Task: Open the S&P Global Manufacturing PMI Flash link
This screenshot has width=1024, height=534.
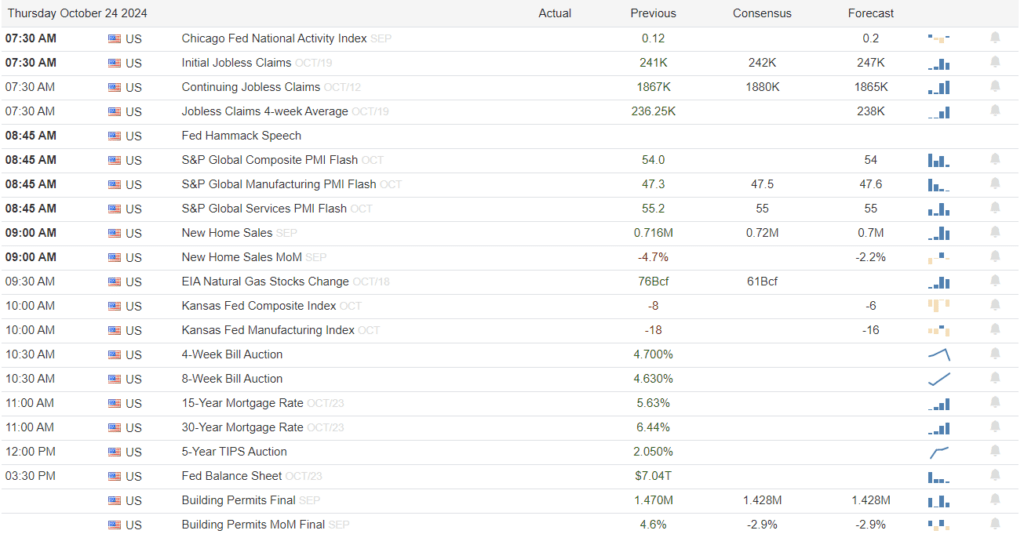Action: 279,185
